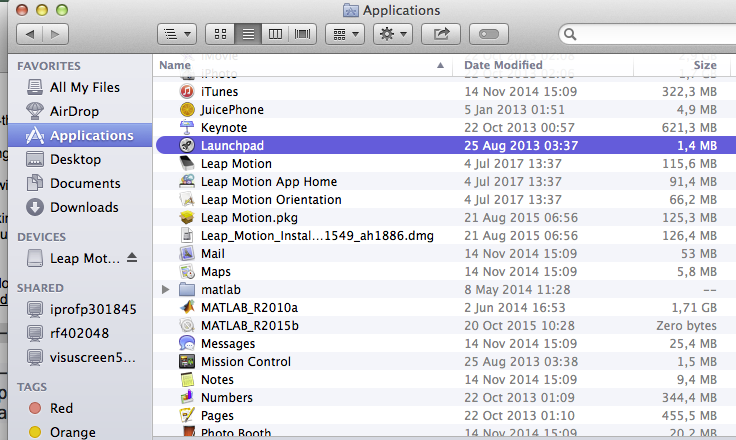Open the Action gear menu

393,34
